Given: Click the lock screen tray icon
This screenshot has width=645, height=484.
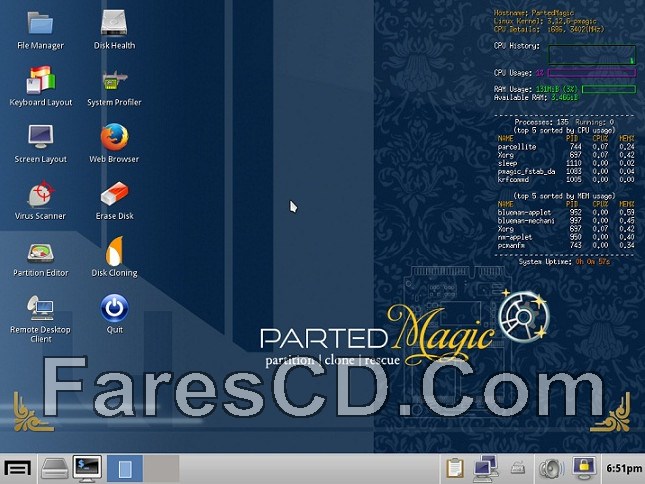Looking at the screenshot, I should [x=584, y=468].
